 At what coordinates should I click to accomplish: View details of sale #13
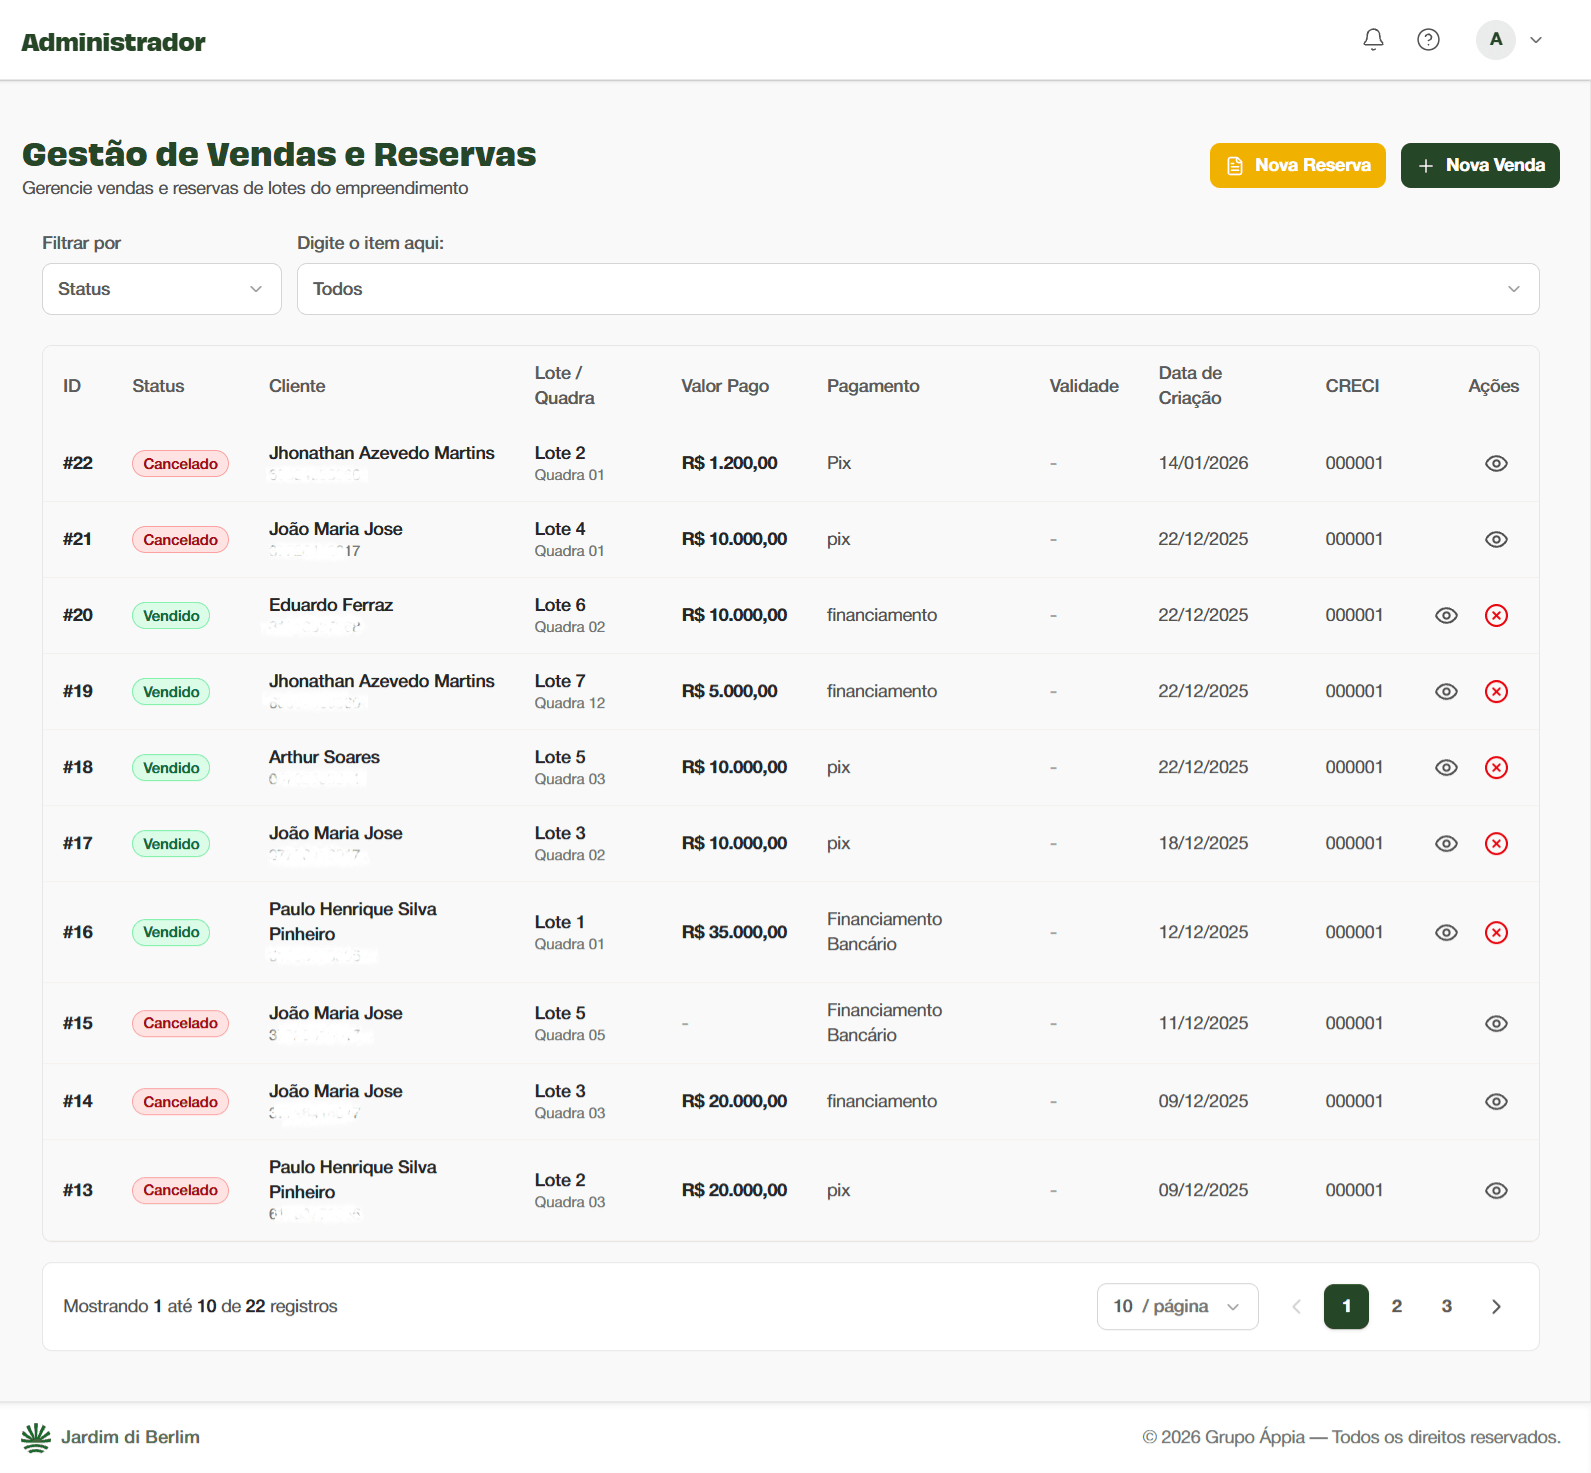[x=1496, y=1190]
